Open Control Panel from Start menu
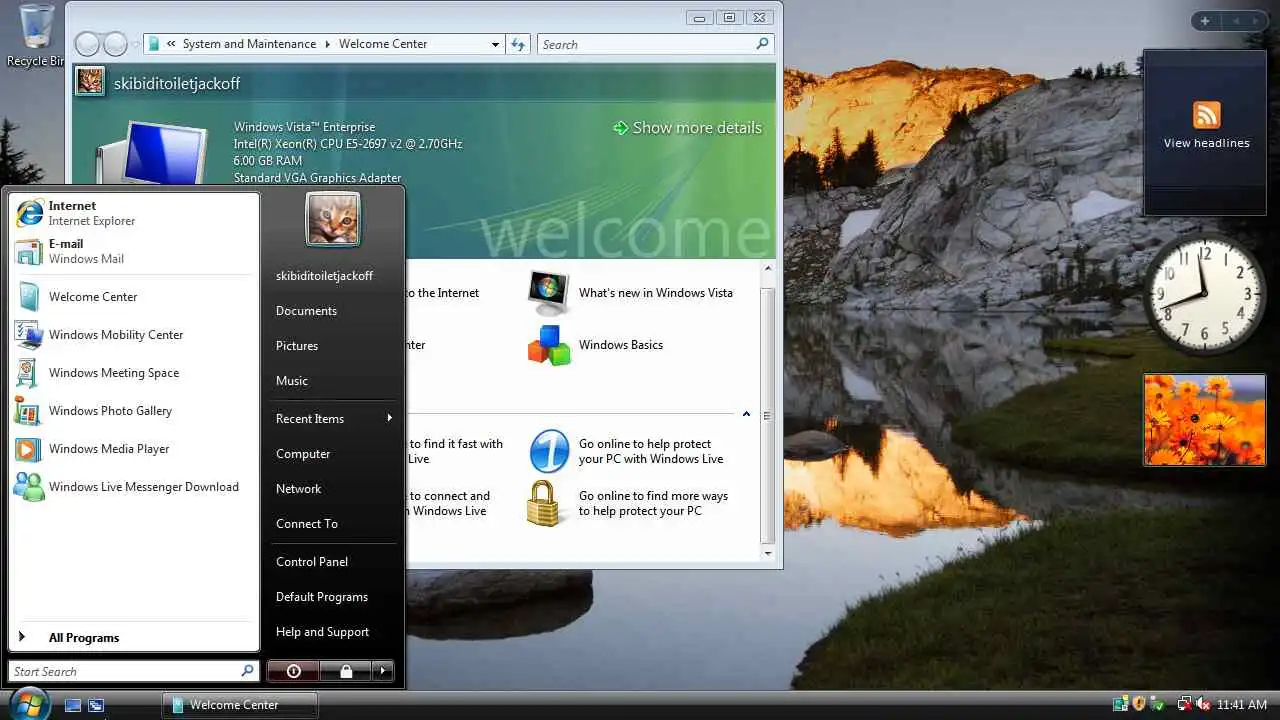This screenshot has height=720, width=1280. coord(334,562)
